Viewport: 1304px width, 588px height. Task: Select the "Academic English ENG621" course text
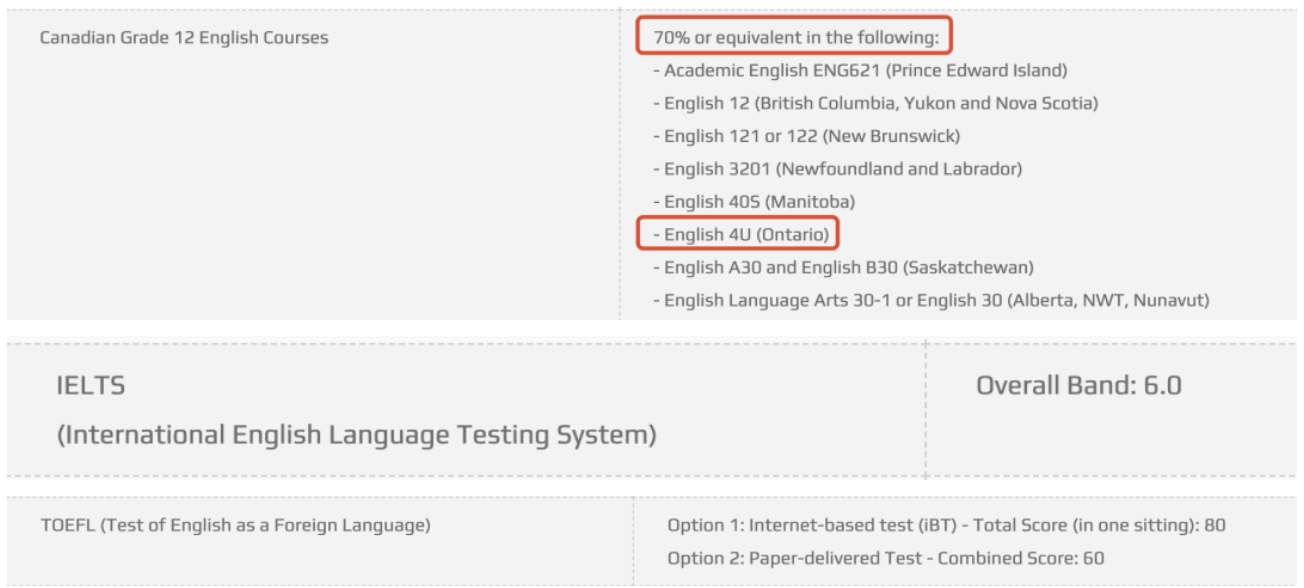[x=772, y=71]
